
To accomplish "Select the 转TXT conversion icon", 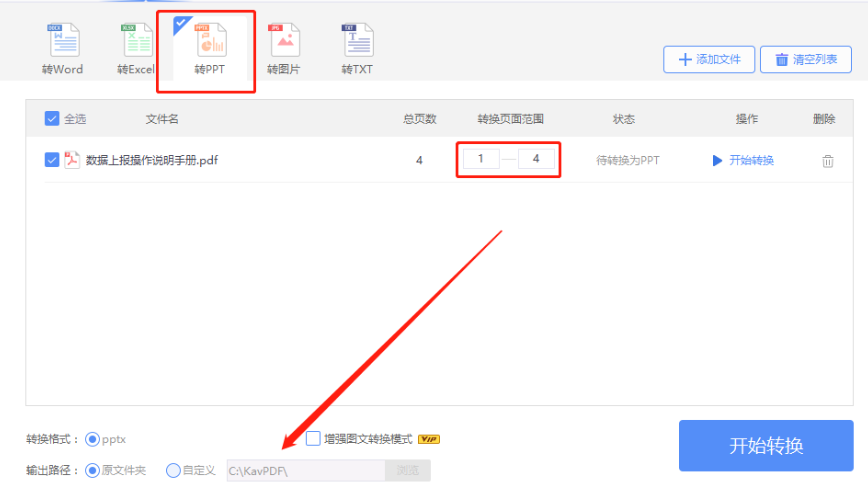I will coord(357,49).
